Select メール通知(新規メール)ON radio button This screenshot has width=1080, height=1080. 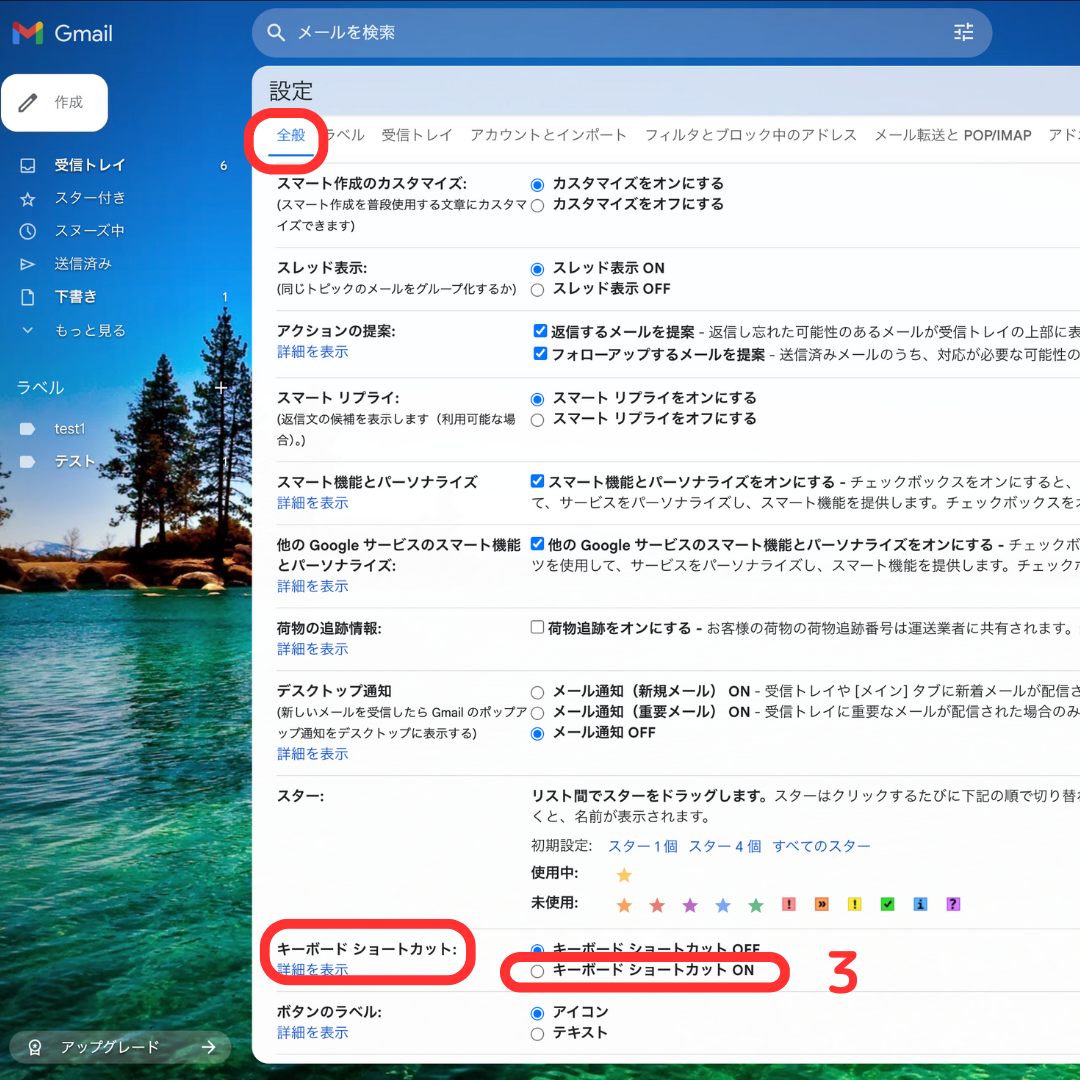[537, 692]
